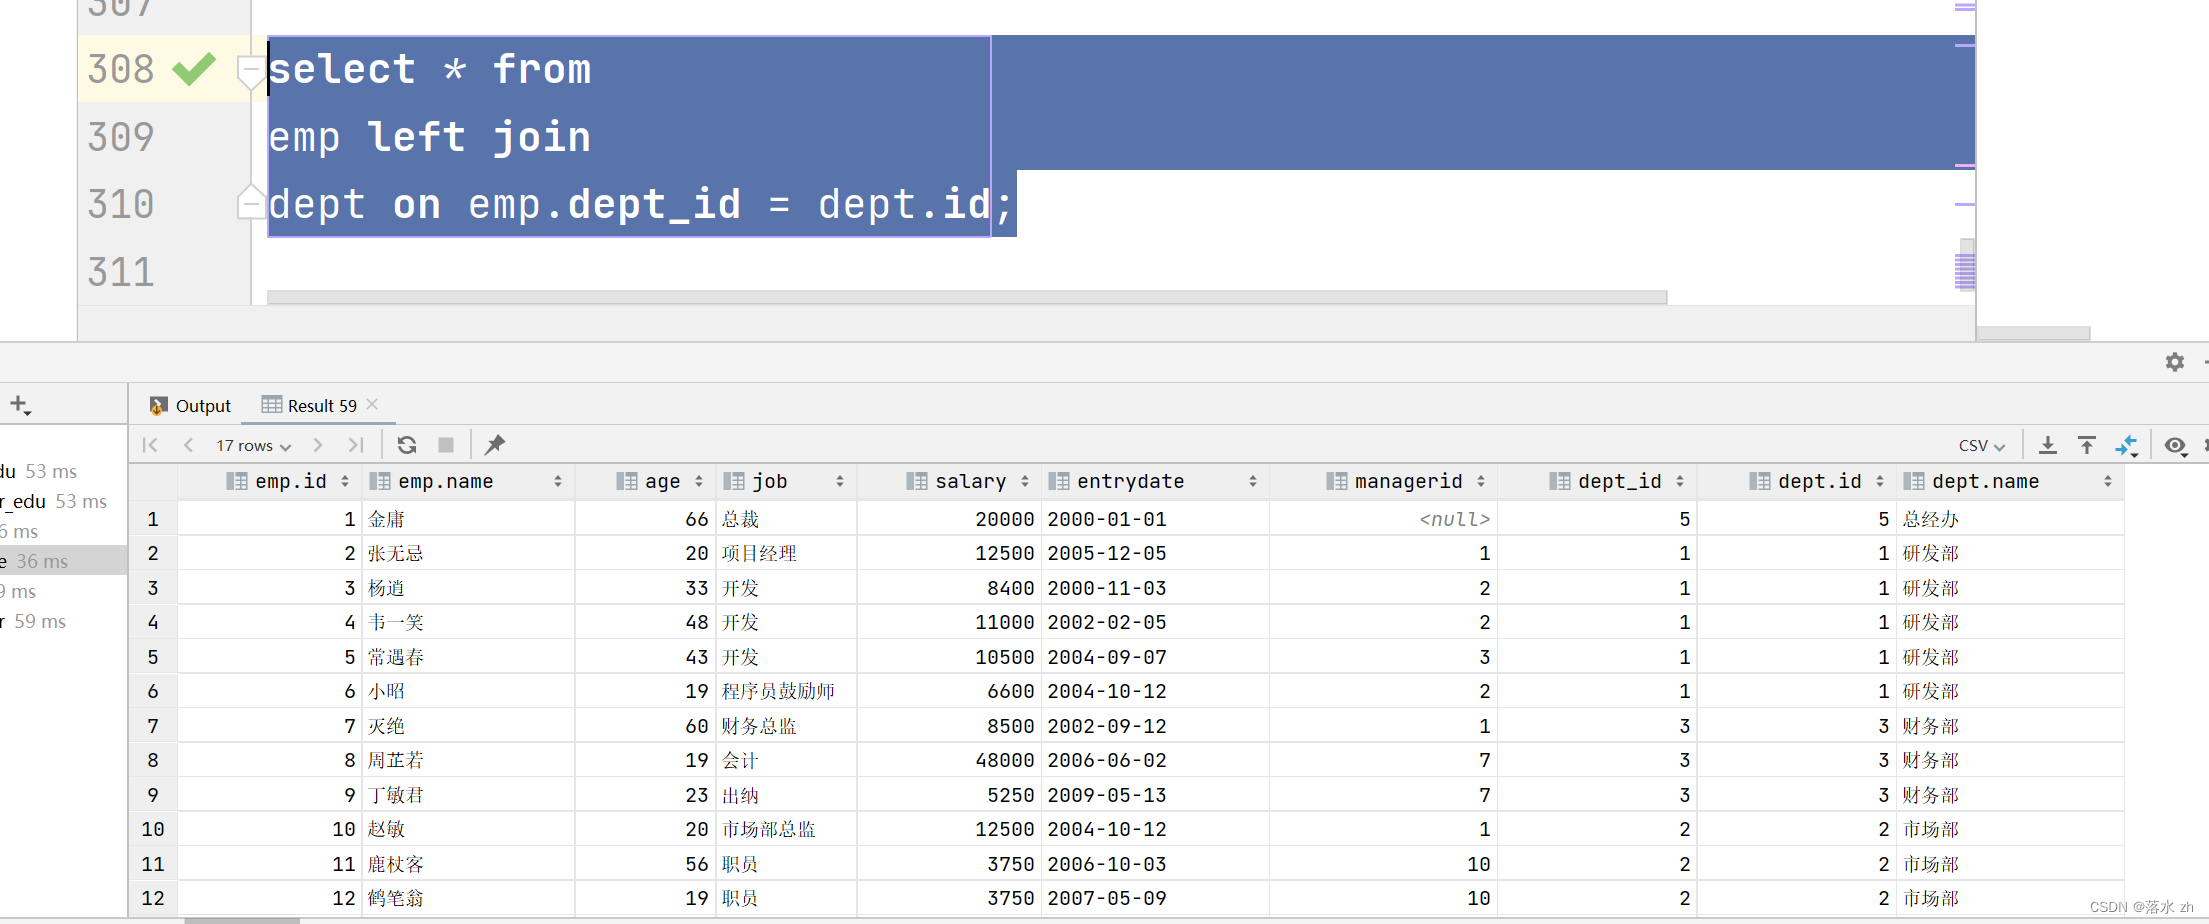Image resolution: width=2209 pixels, height=924 pixels.
Task: Select the job cell 财务总监
Action: click(786, 726)
